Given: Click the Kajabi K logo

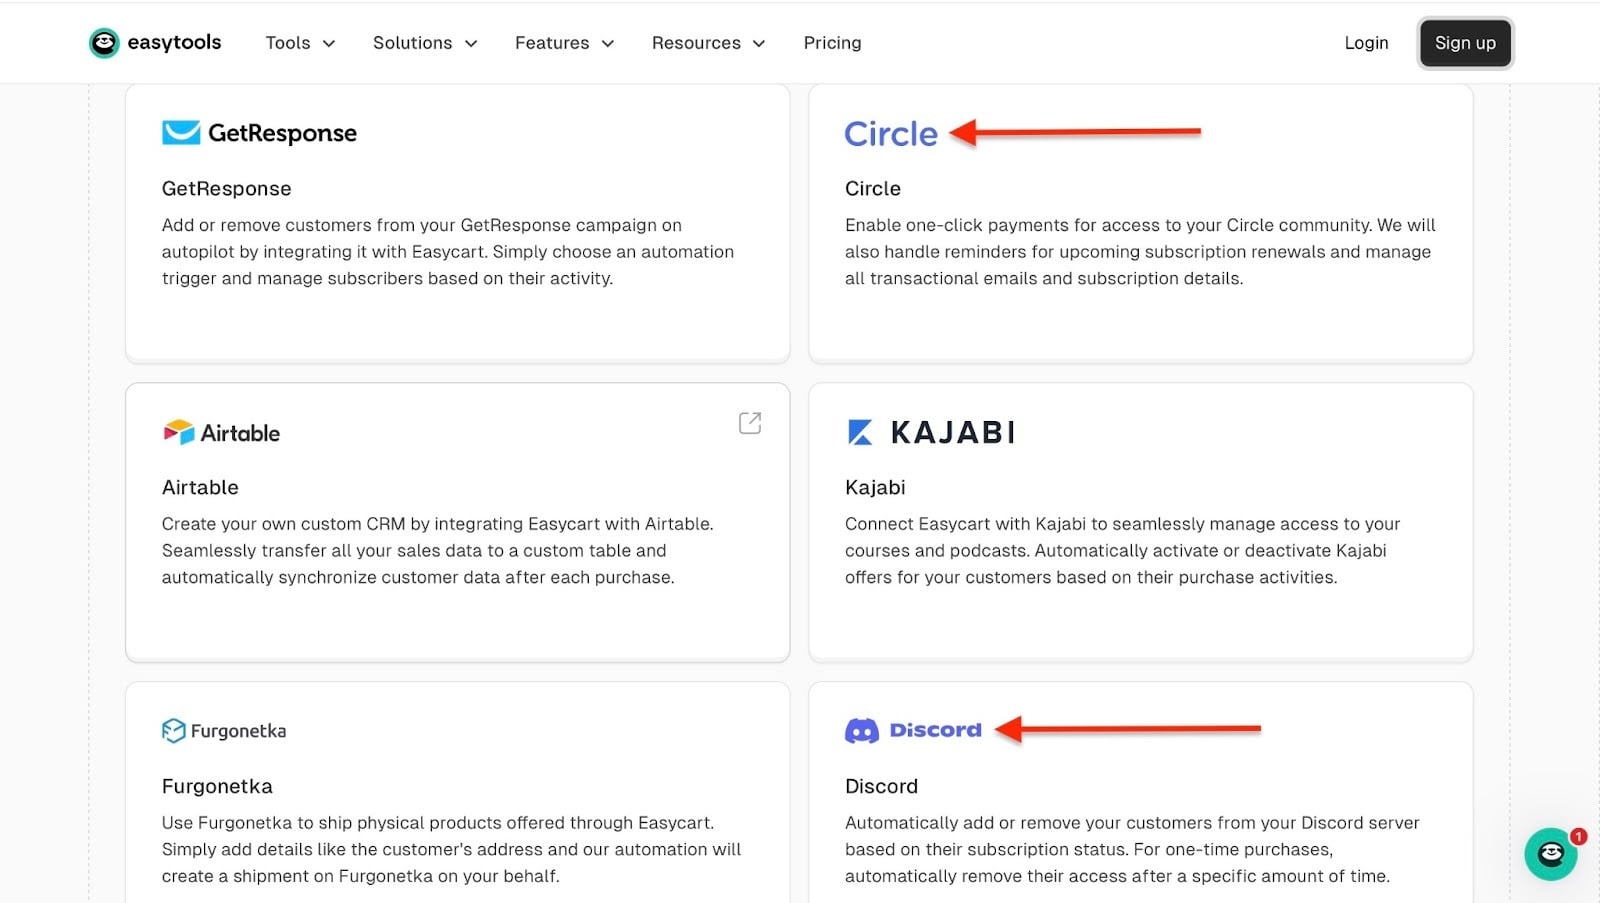Looking at the screenshot, I should click(x=860, y=432).
